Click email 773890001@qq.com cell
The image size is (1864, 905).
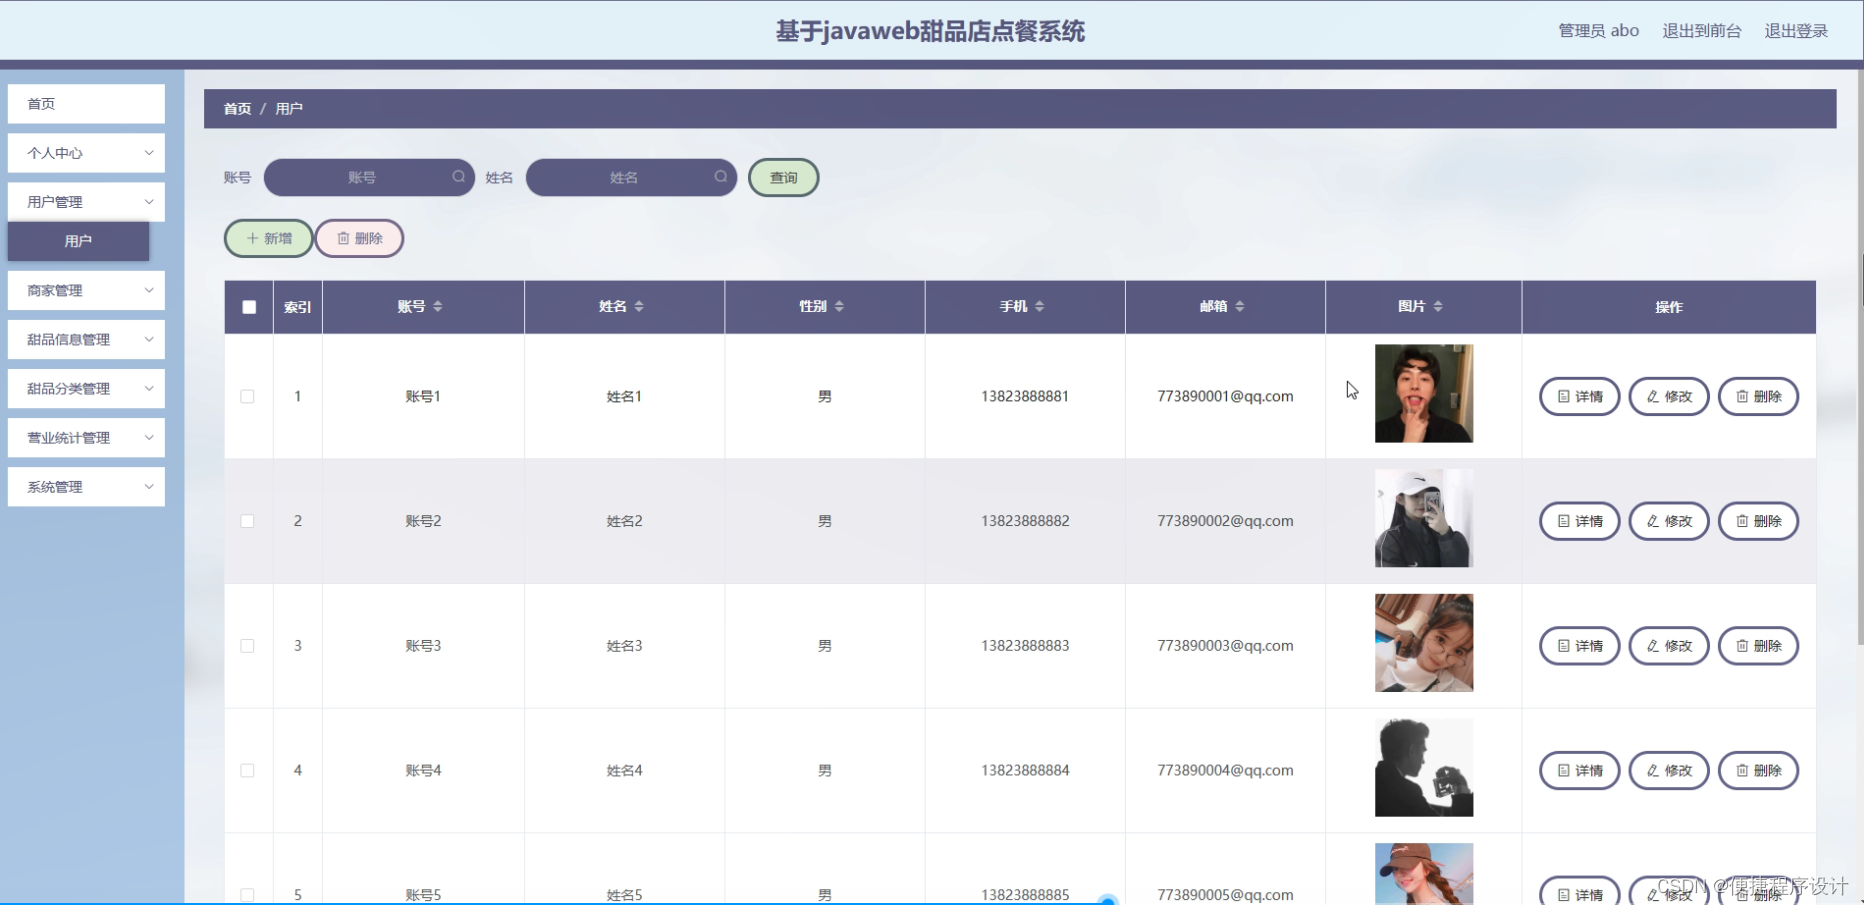coord(1225,396)
